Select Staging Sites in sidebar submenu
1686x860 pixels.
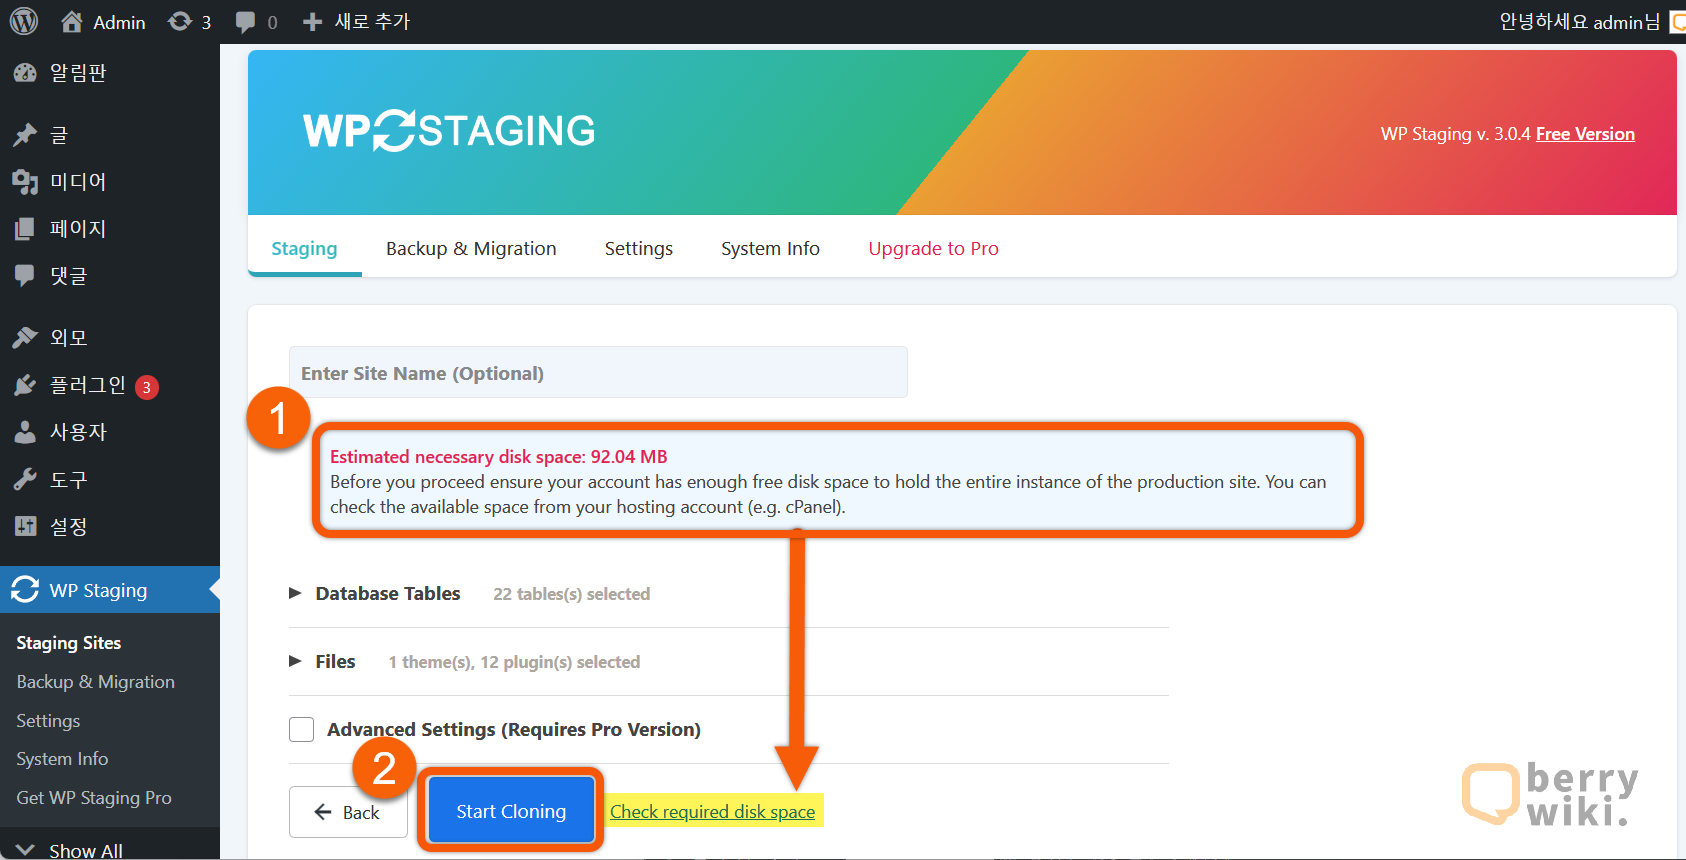tap(69, 643)
